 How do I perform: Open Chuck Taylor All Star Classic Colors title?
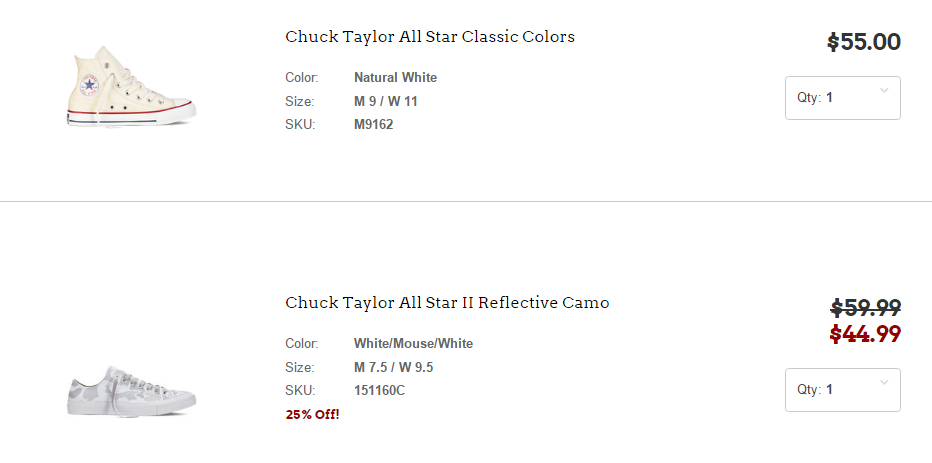tap(430, 37)
